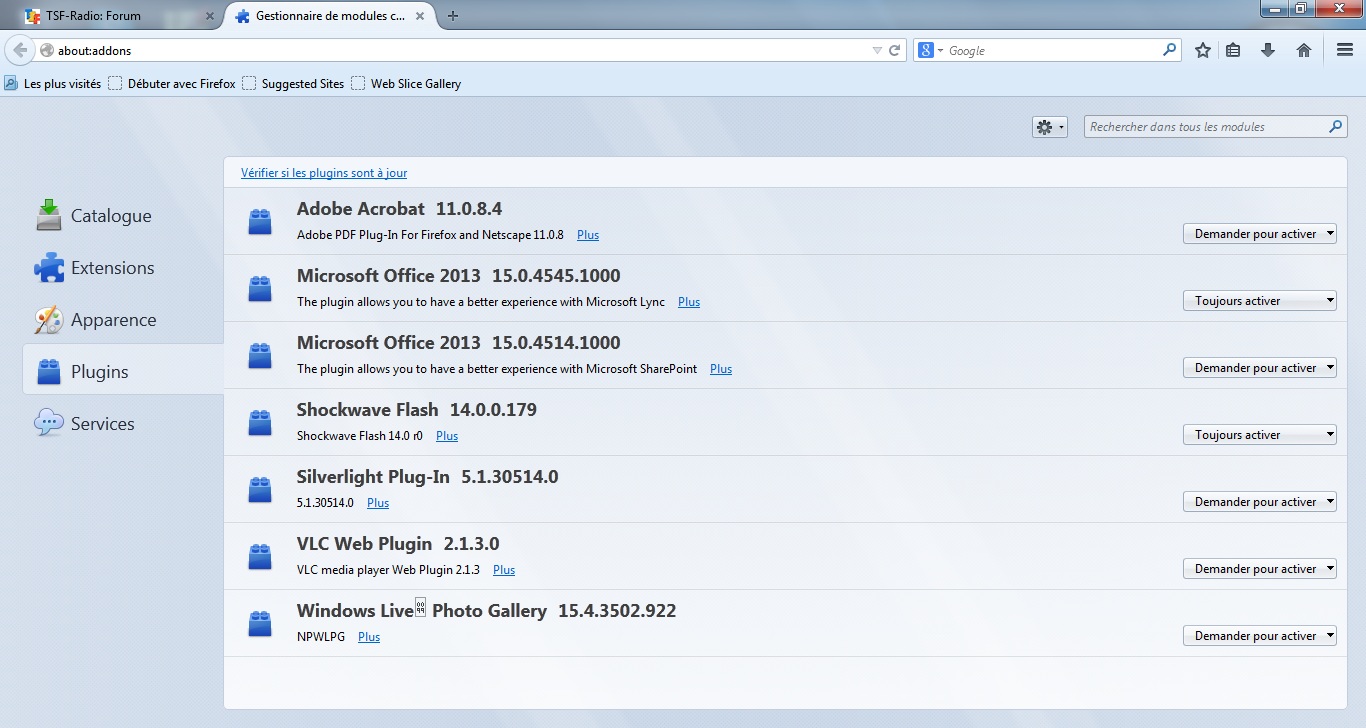Screen dimensions: 1366x728
Task: Click the Silverlight Plug-In brick icon
Action: tap(260, 489)
